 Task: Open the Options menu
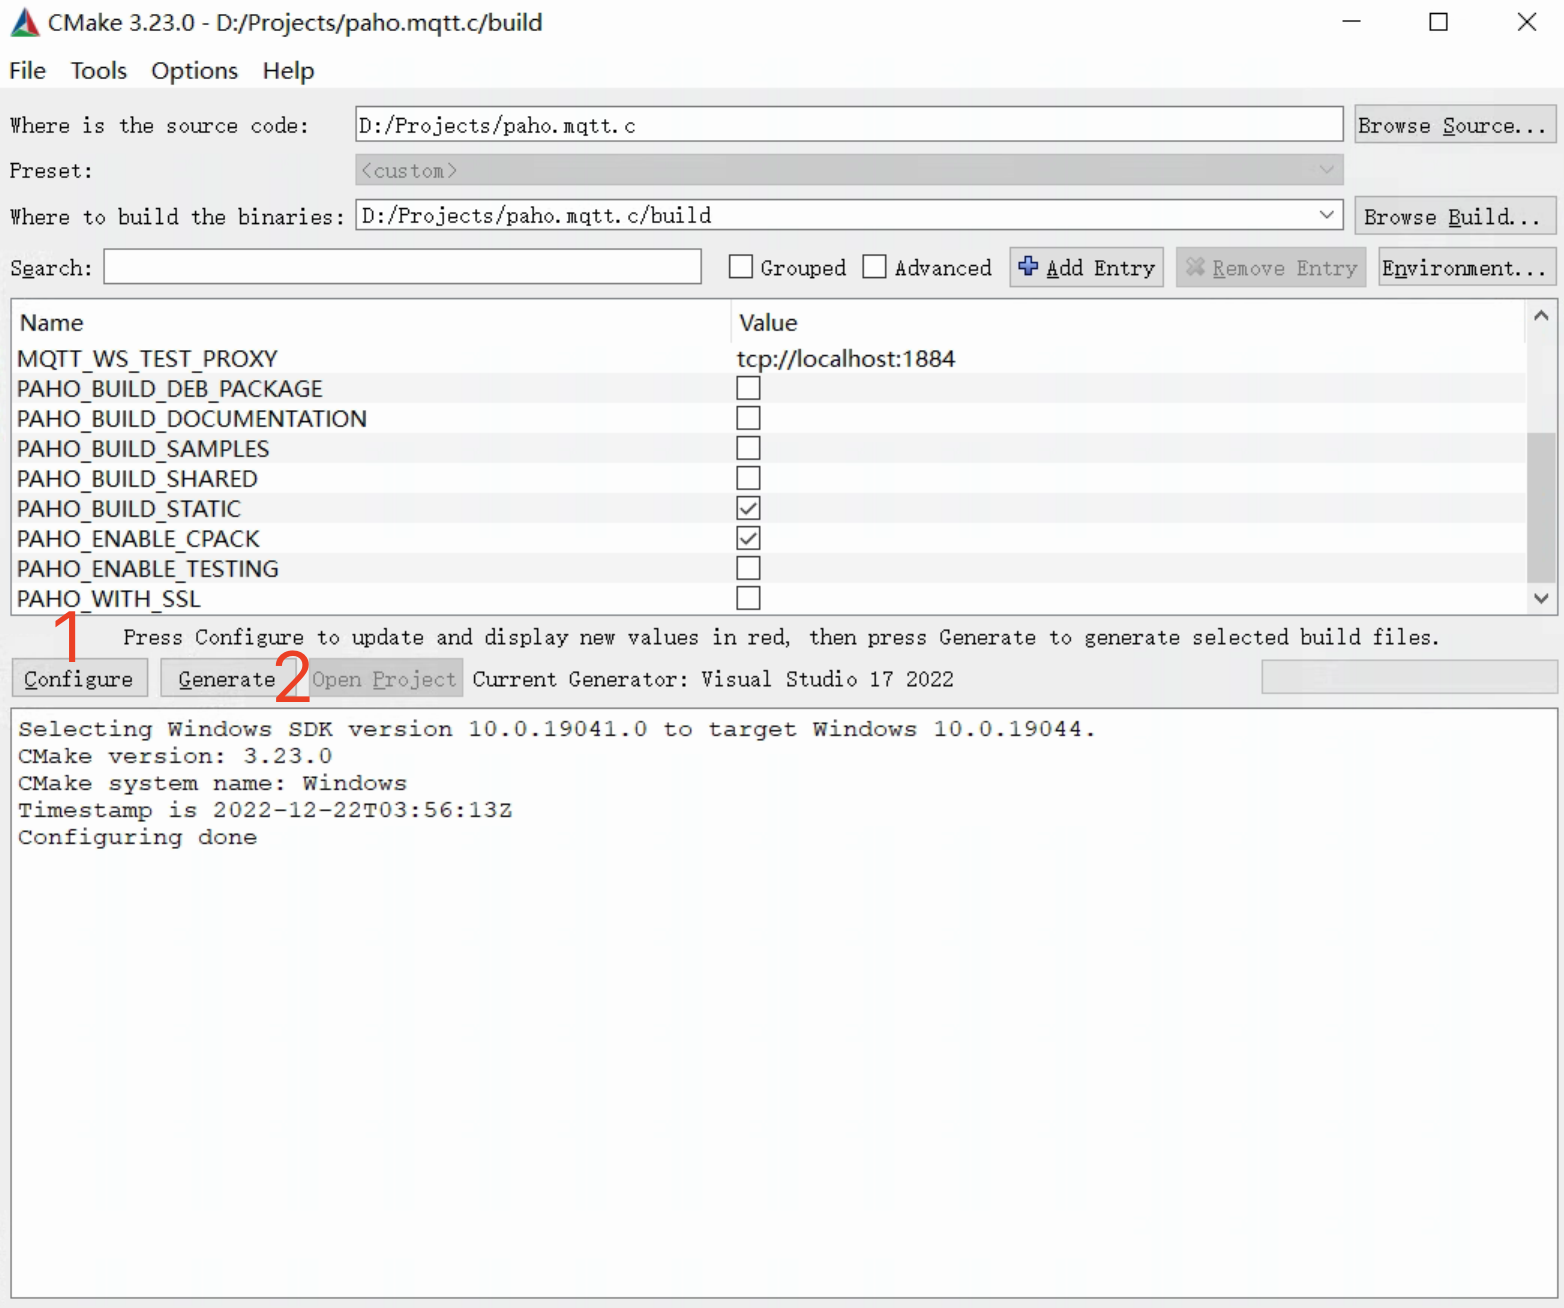tap(194, 71)
